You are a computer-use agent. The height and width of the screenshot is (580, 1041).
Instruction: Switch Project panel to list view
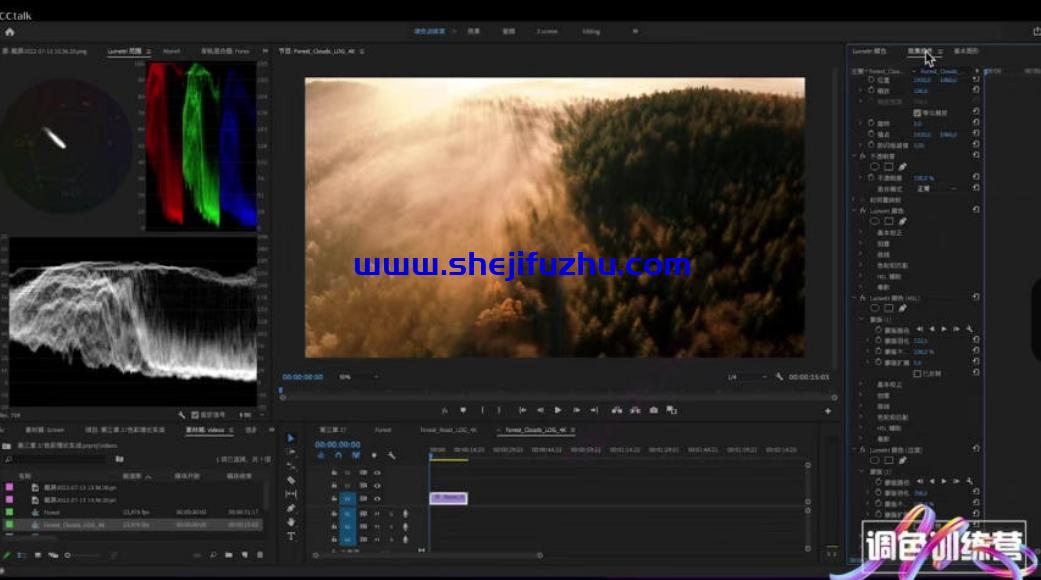tap(22, 555)
